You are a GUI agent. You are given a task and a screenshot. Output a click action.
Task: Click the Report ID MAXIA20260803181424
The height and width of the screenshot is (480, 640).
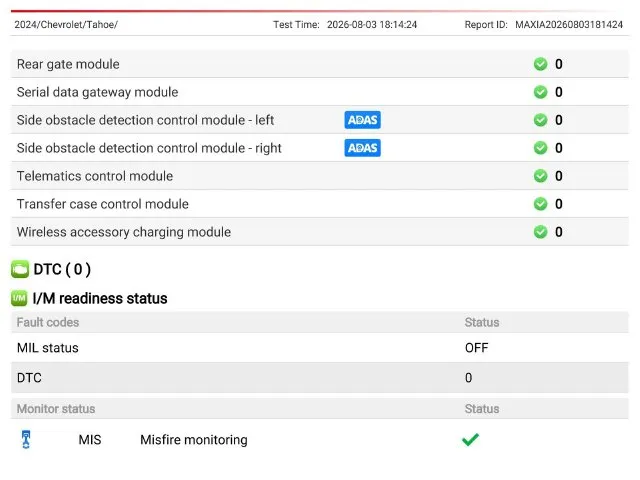pyautogui.click(x=569, y=24)
